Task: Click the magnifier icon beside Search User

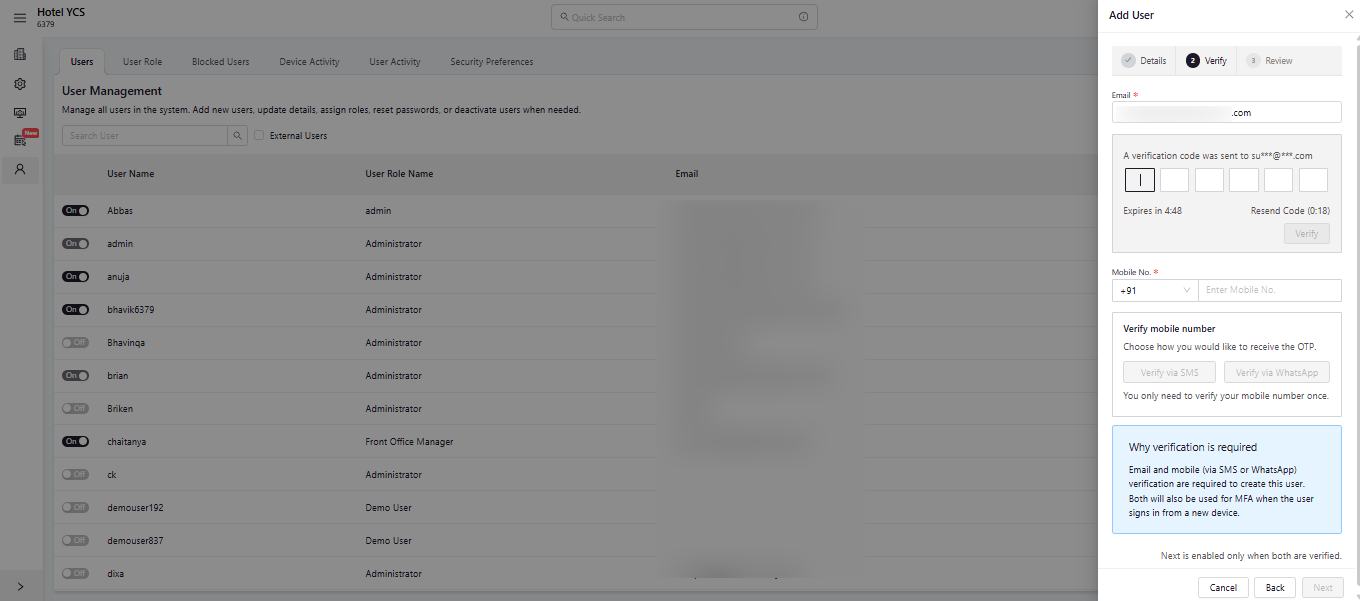Action: 237,135
